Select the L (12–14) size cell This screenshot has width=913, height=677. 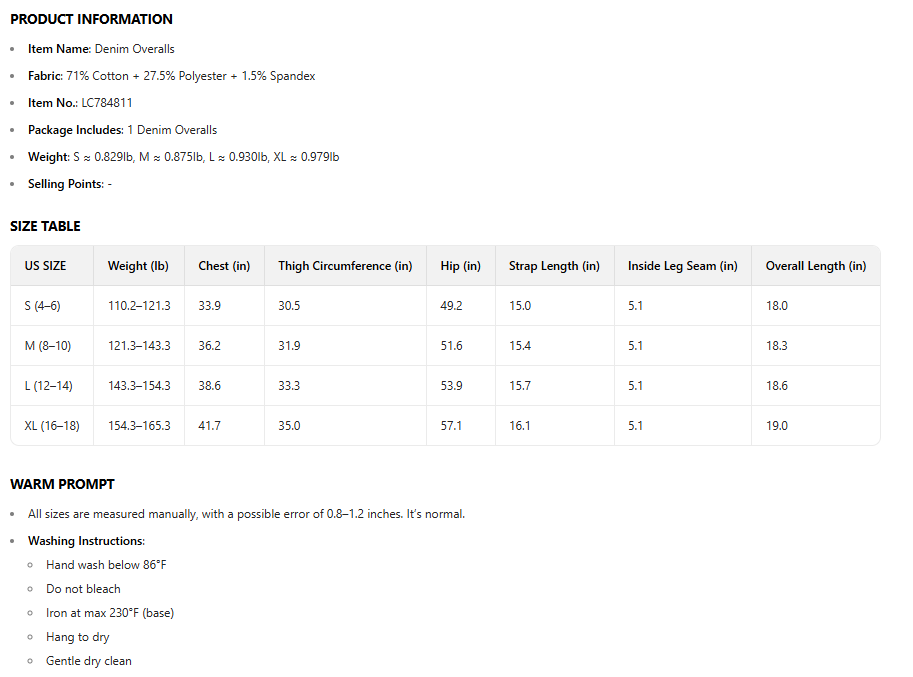48,386
